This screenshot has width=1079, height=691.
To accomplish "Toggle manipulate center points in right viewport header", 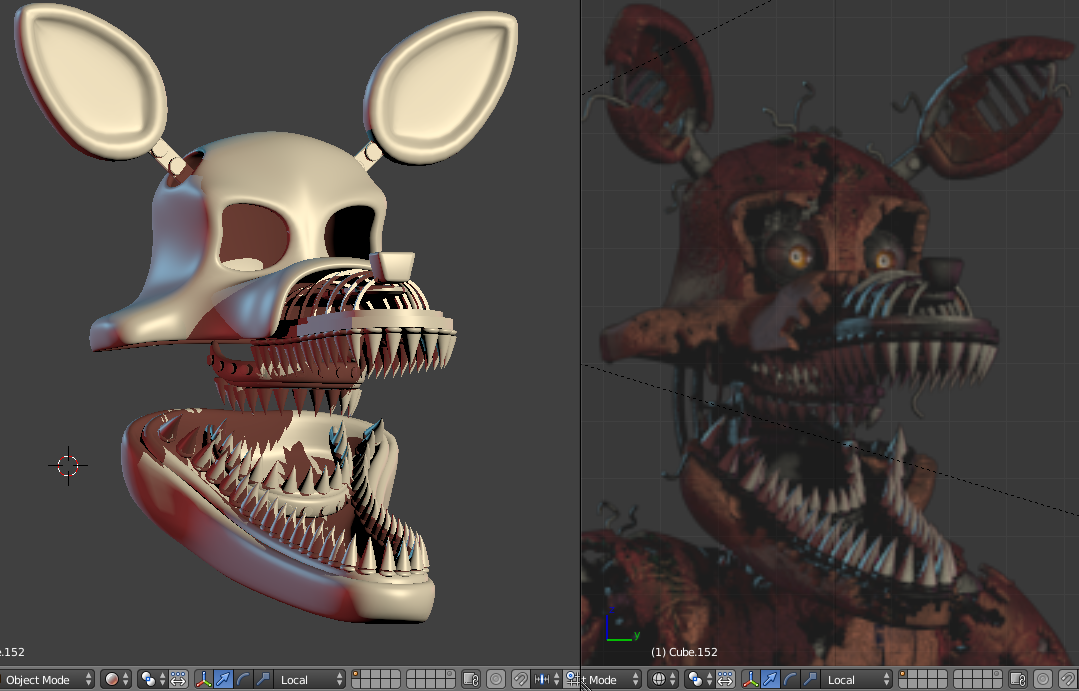I will point(725,679).
